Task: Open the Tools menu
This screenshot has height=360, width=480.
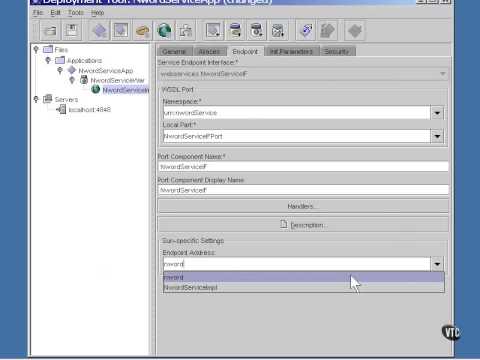Action: pyautogui.click(x=76, y=13)
